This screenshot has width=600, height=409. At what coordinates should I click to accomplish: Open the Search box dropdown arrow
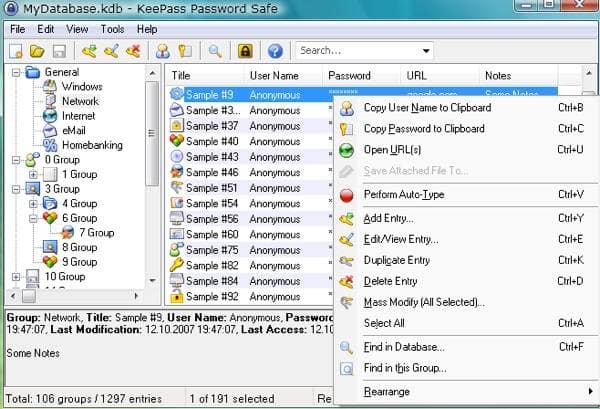tap(426, 50)
